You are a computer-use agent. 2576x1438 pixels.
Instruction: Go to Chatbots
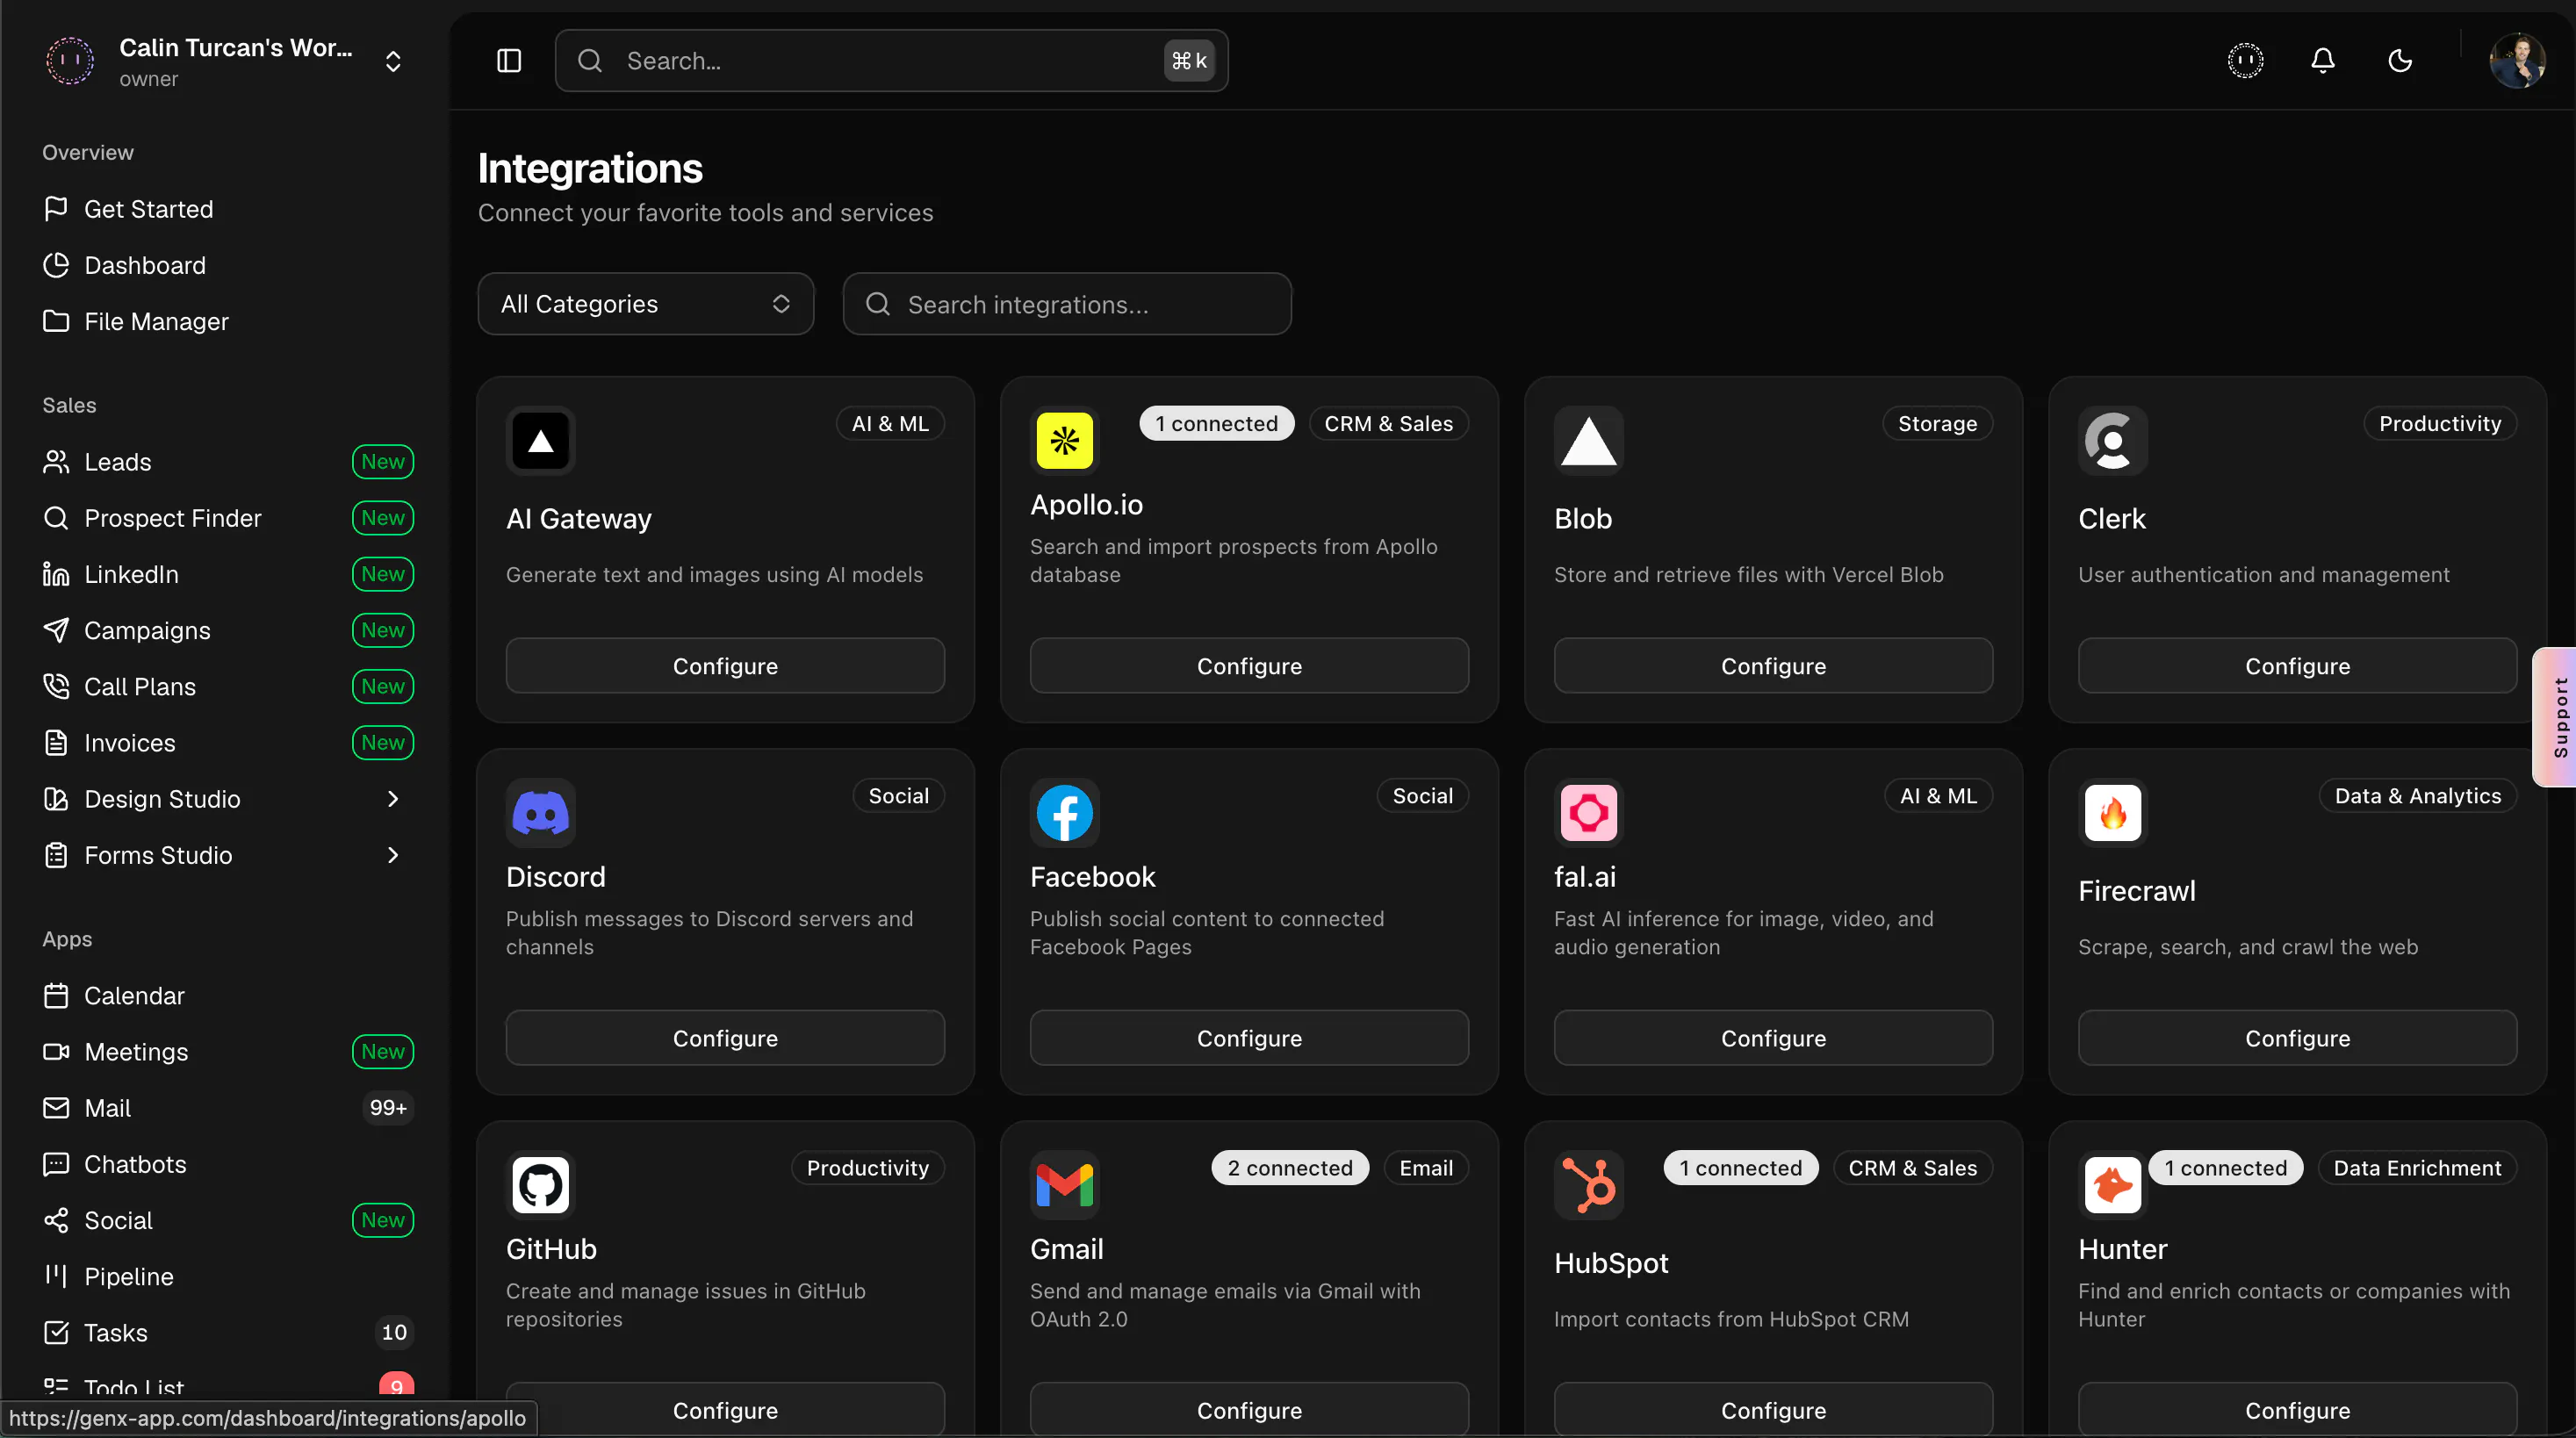[x=228, y=1164]
